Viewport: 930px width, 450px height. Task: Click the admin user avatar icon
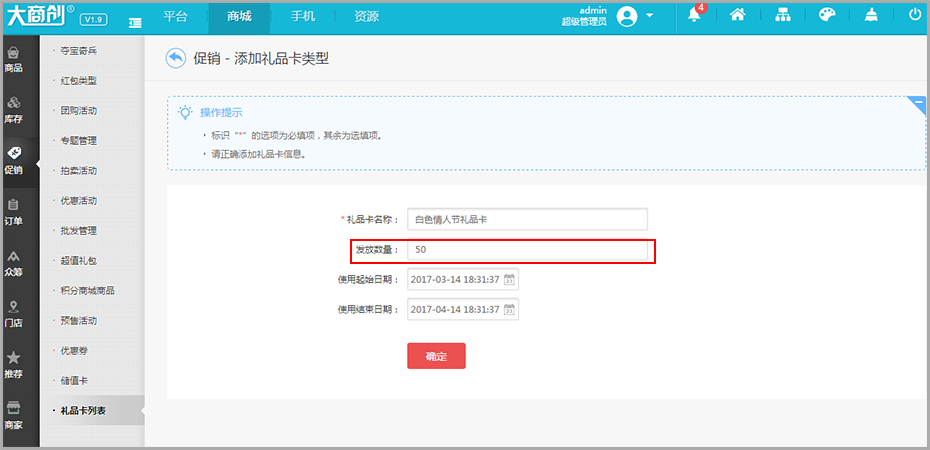pyautogui.click(x=627, y=17)
